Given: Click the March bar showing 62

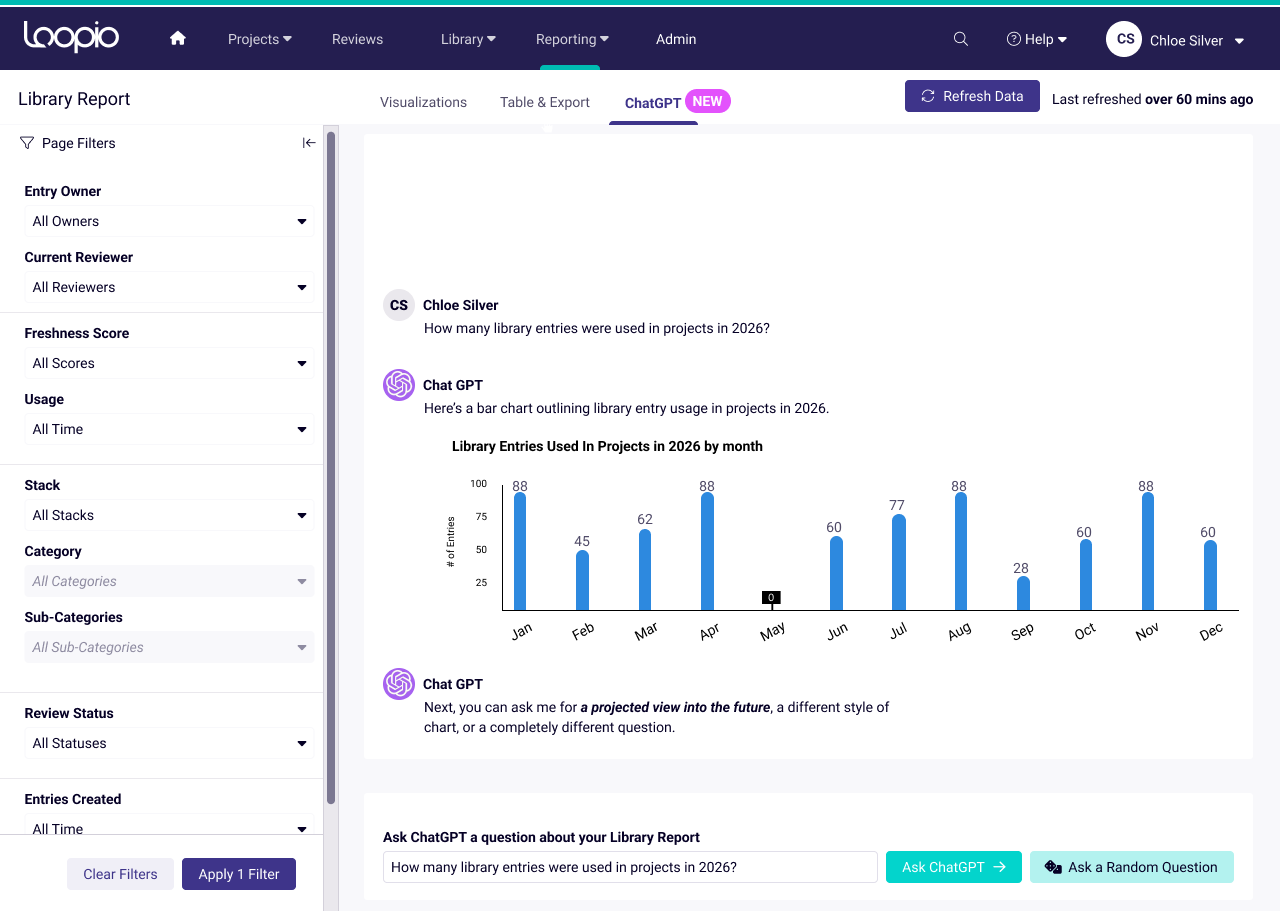Looking at the screenshot, I should [645, 570].
